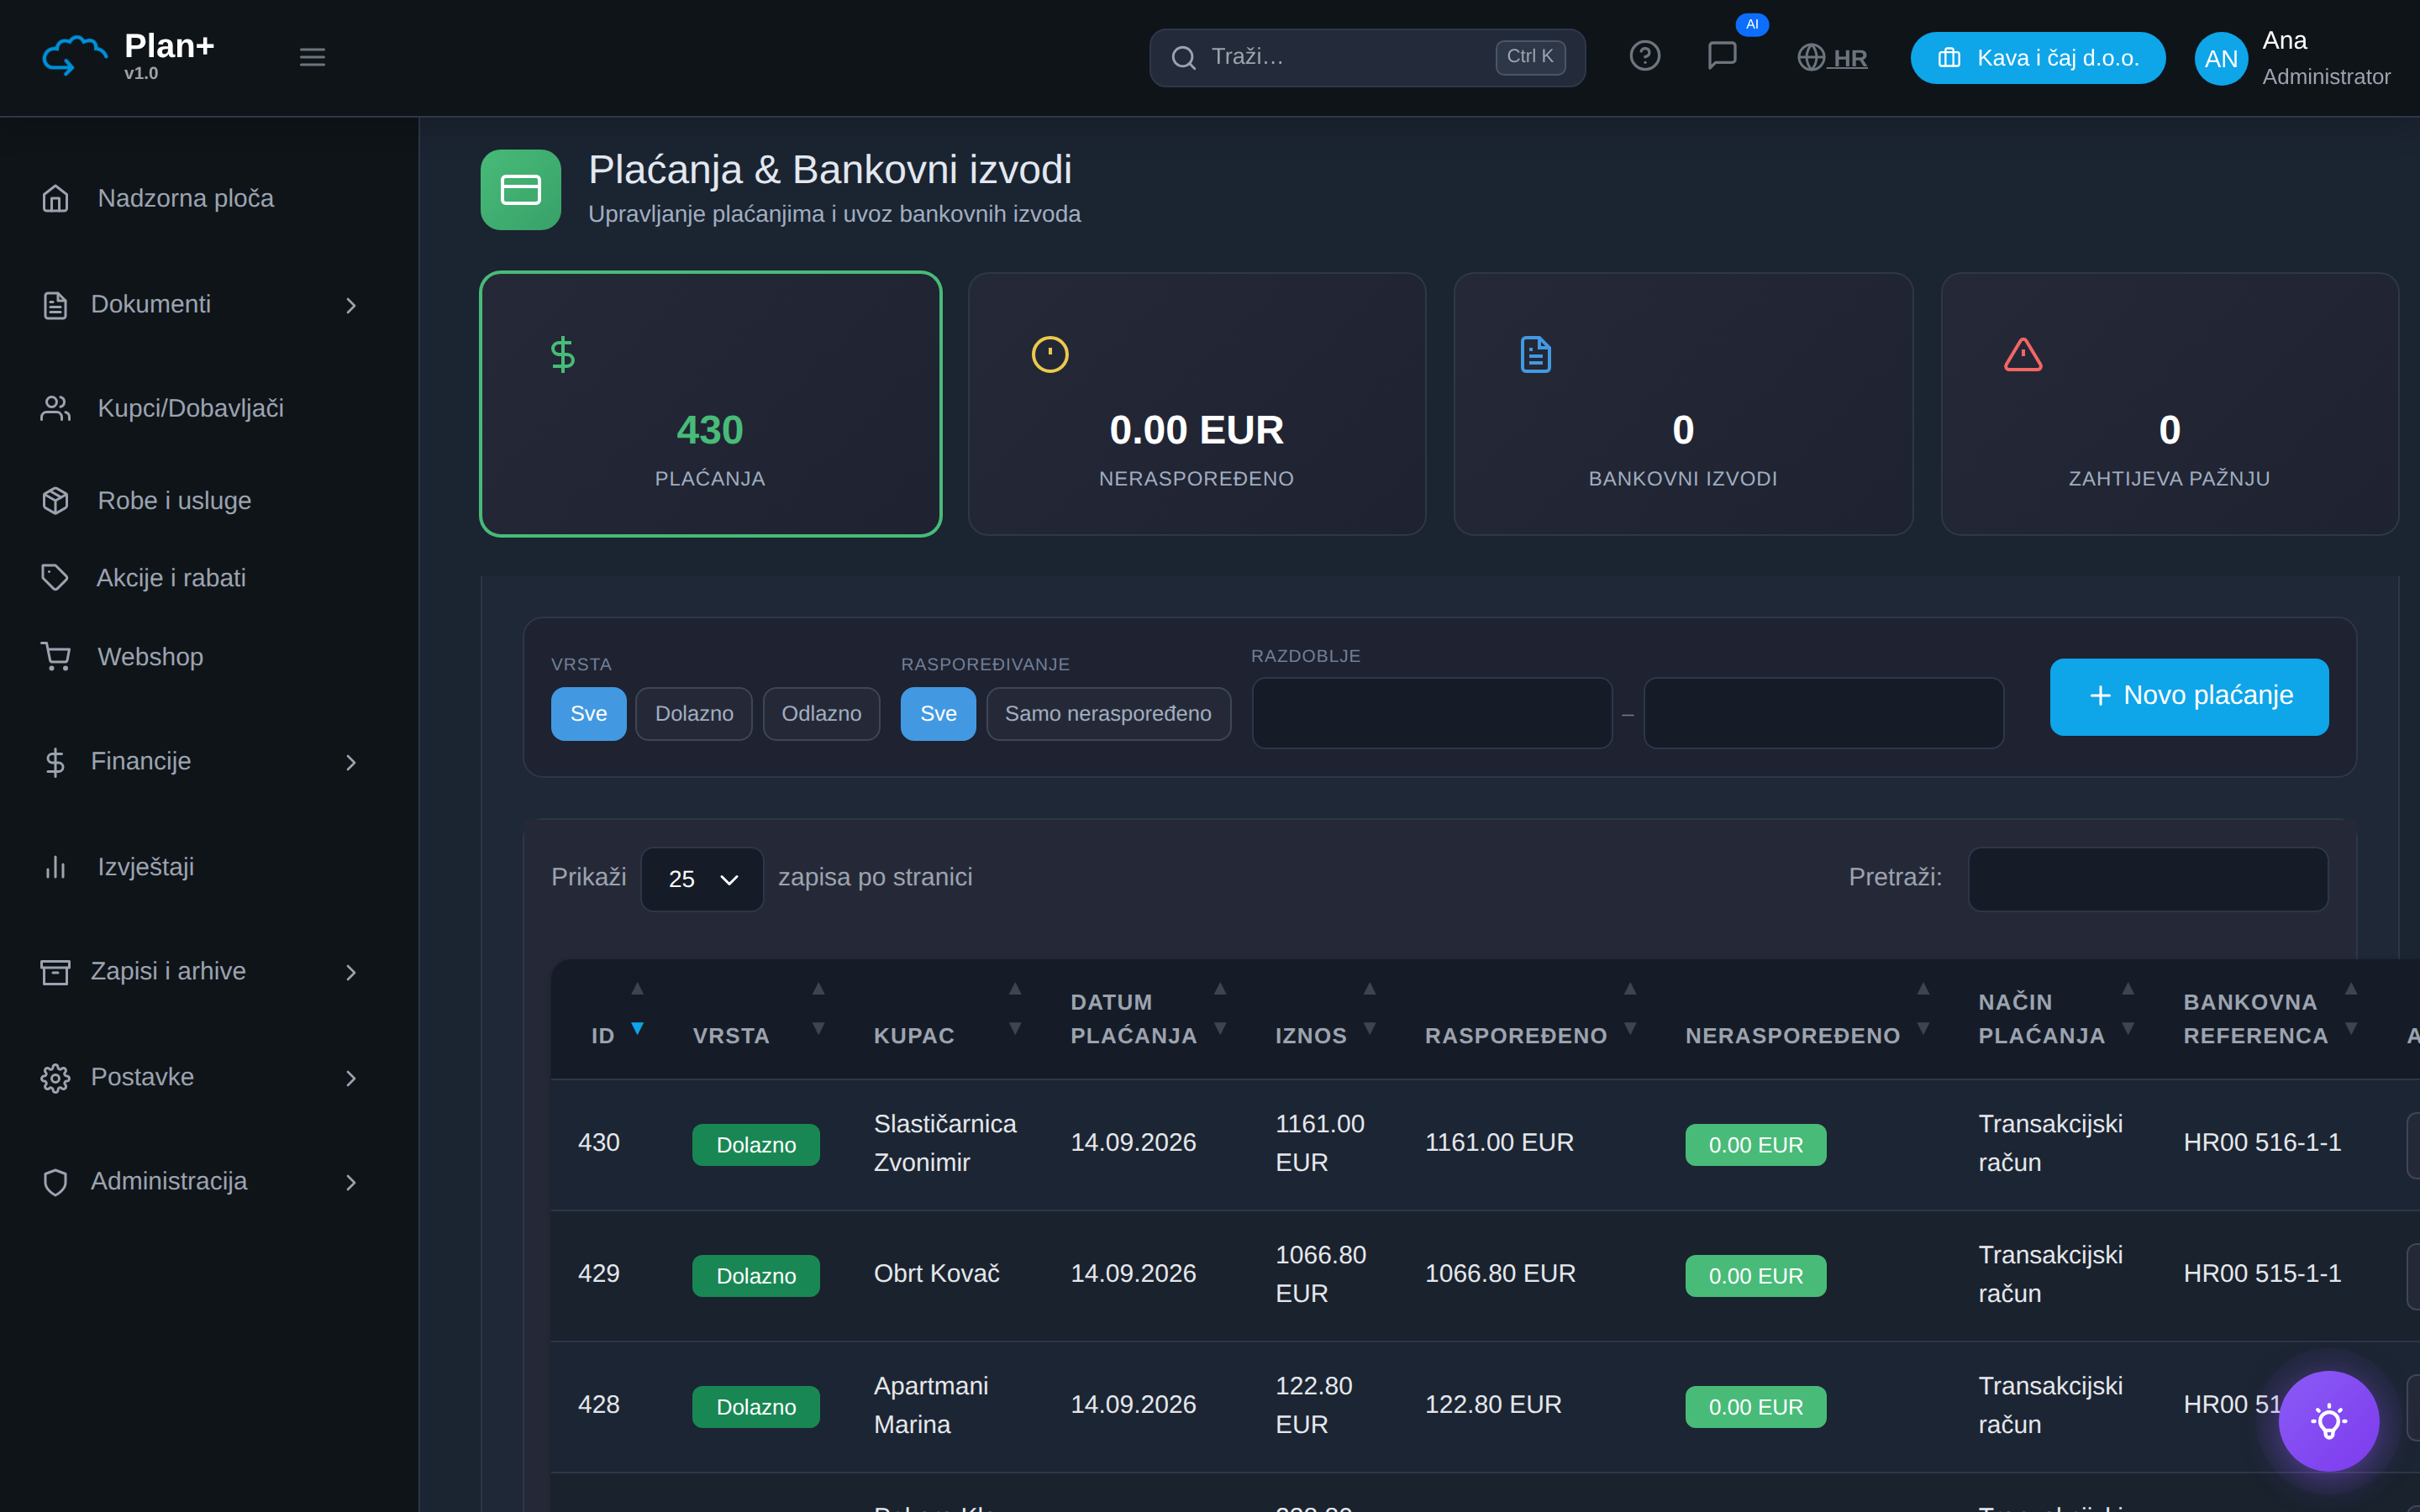Open the Kava i čaj d.o.o. company switcher

click(2037, 58)
